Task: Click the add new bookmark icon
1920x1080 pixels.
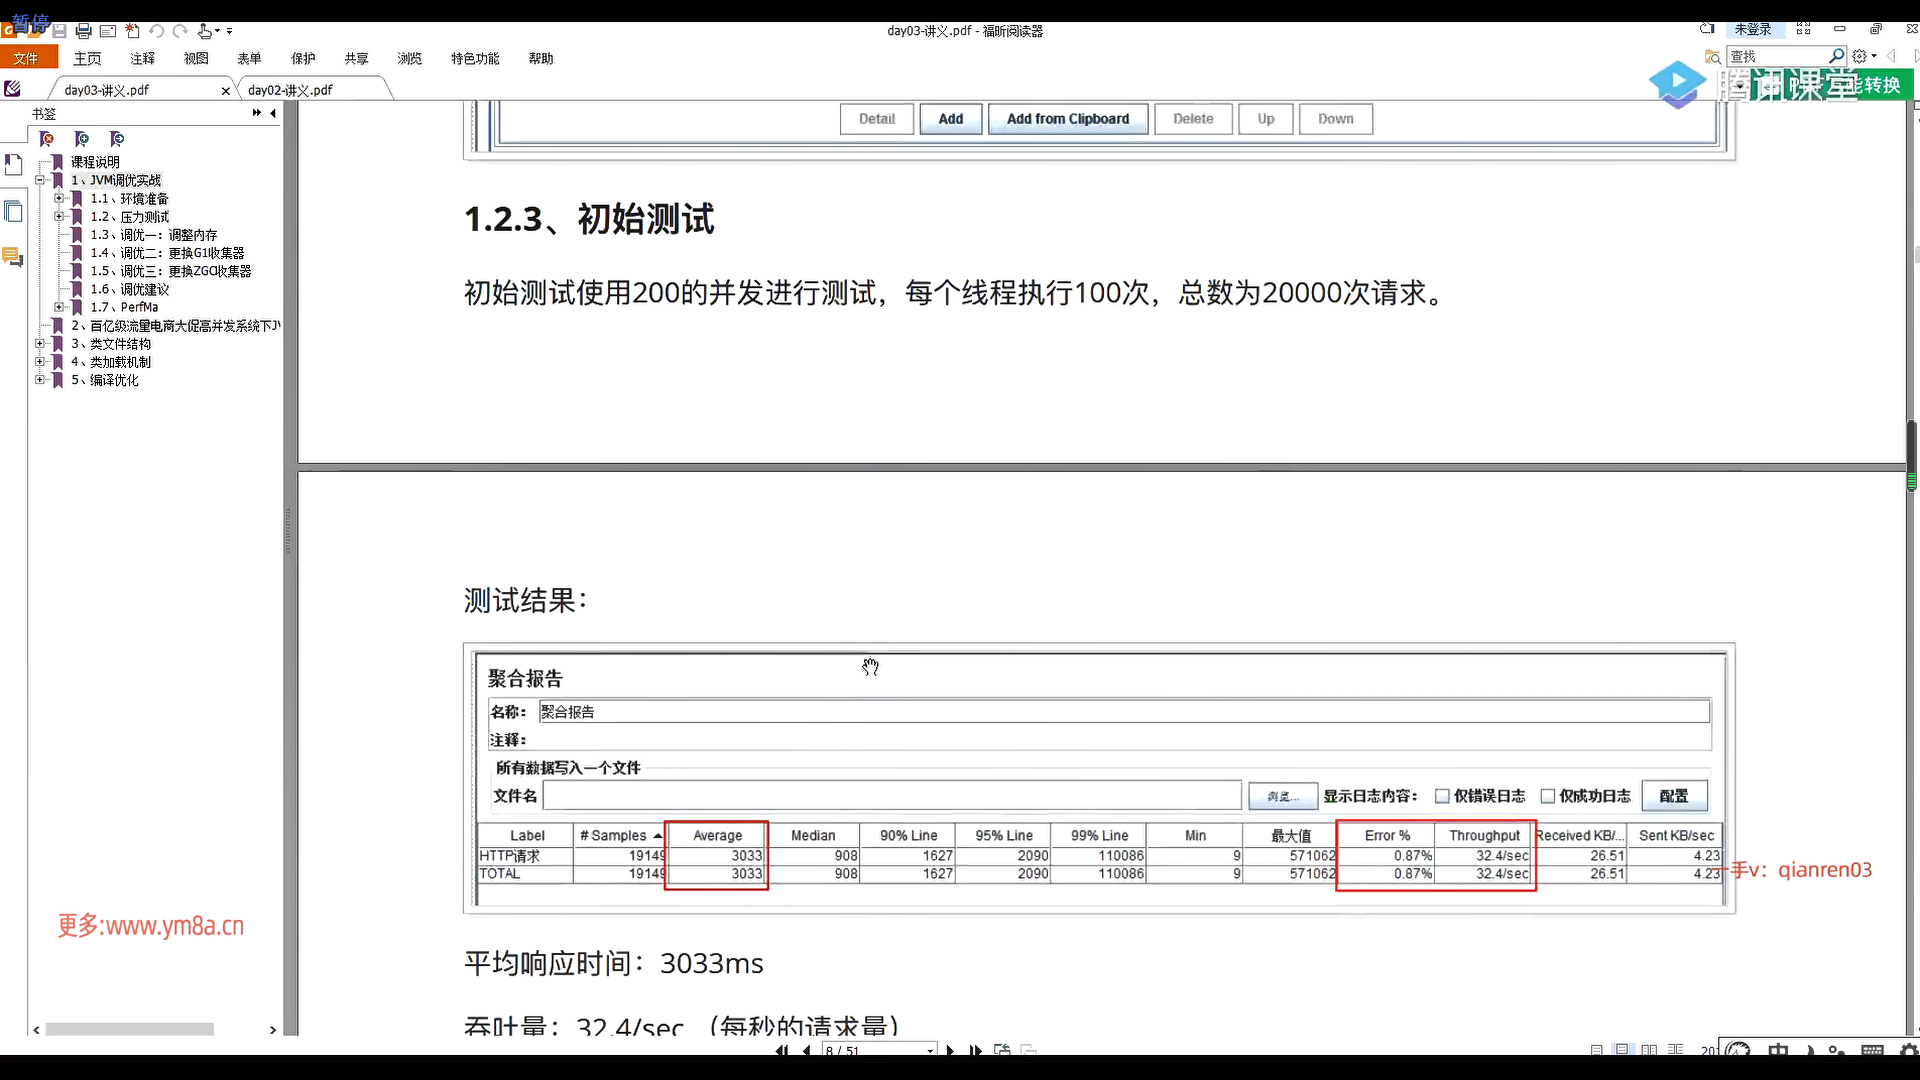Action: point(82,139)
